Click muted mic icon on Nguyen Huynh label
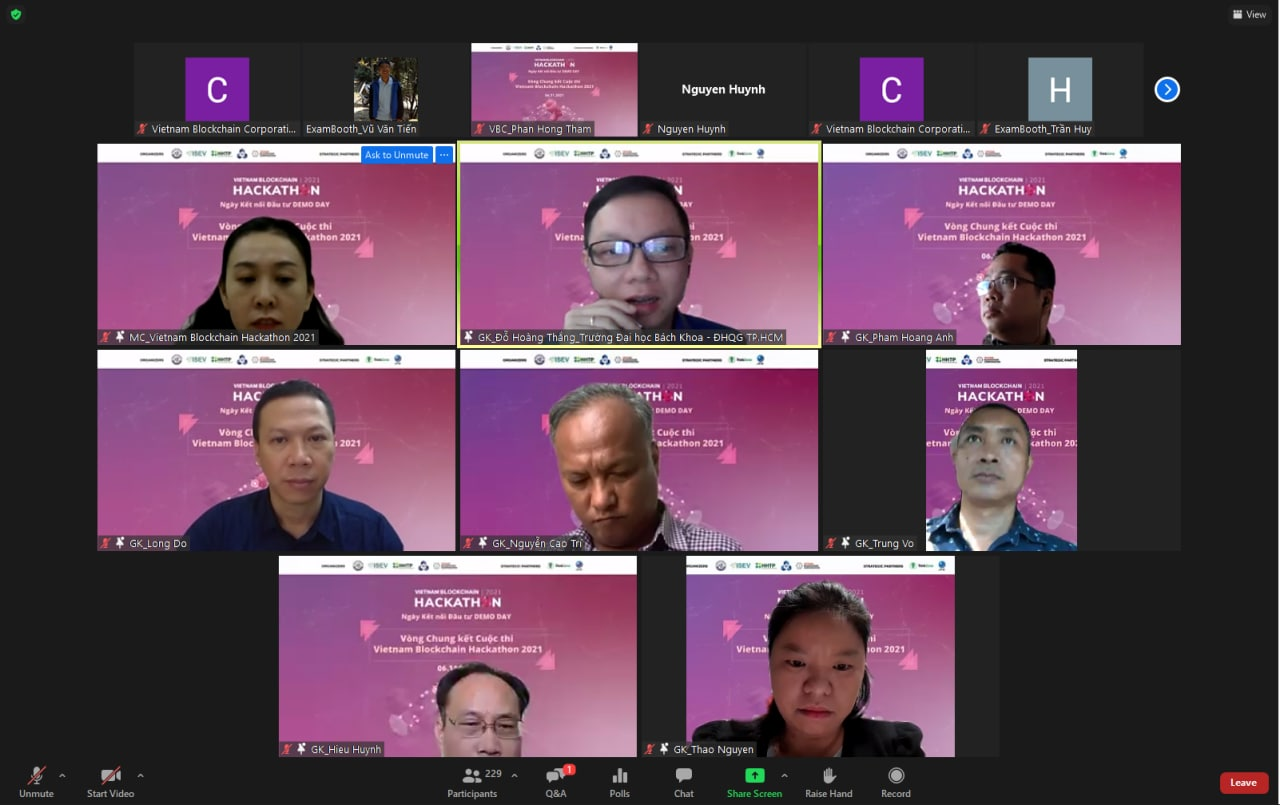This screenshot has height=805, width=1280. pyautogui.click(x=648, y=129)
